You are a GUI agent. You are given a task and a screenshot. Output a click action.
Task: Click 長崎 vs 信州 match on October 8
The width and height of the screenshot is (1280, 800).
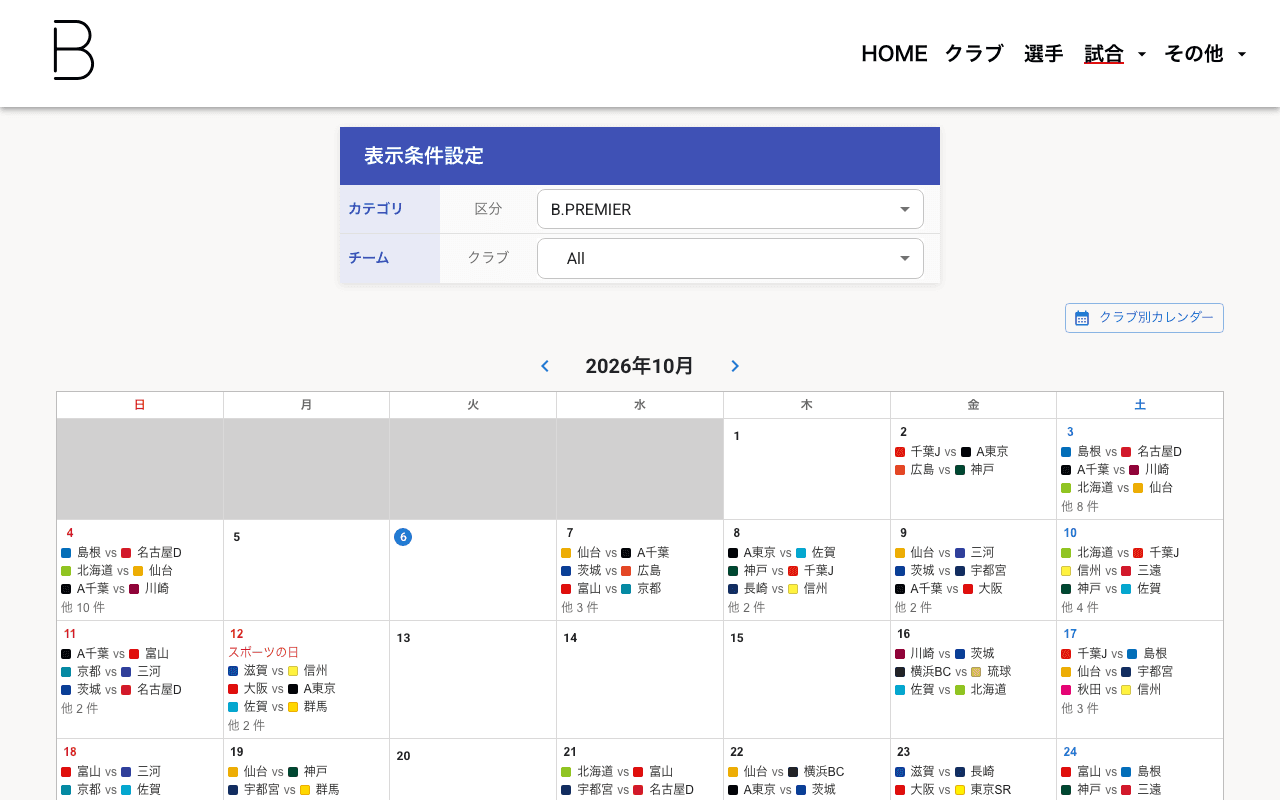(778, 589)
